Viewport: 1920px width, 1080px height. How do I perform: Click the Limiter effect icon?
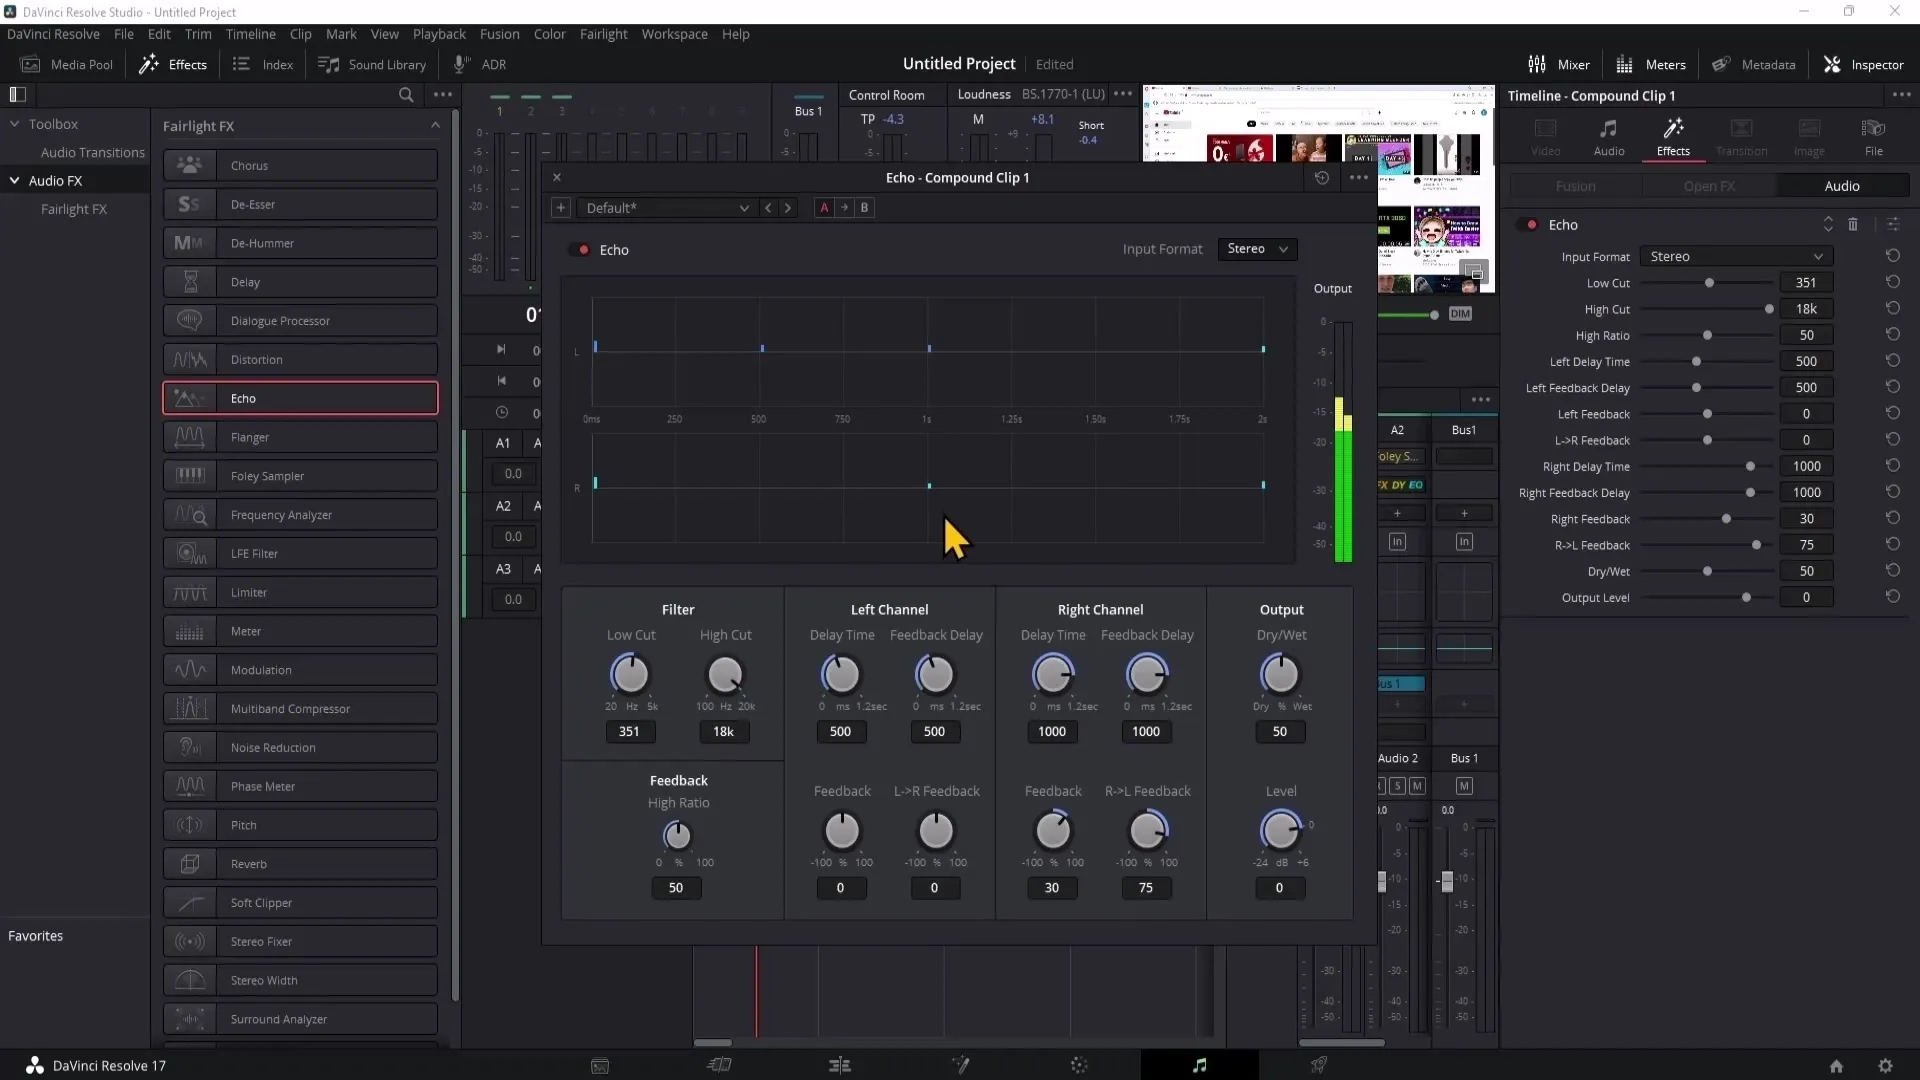190,592
